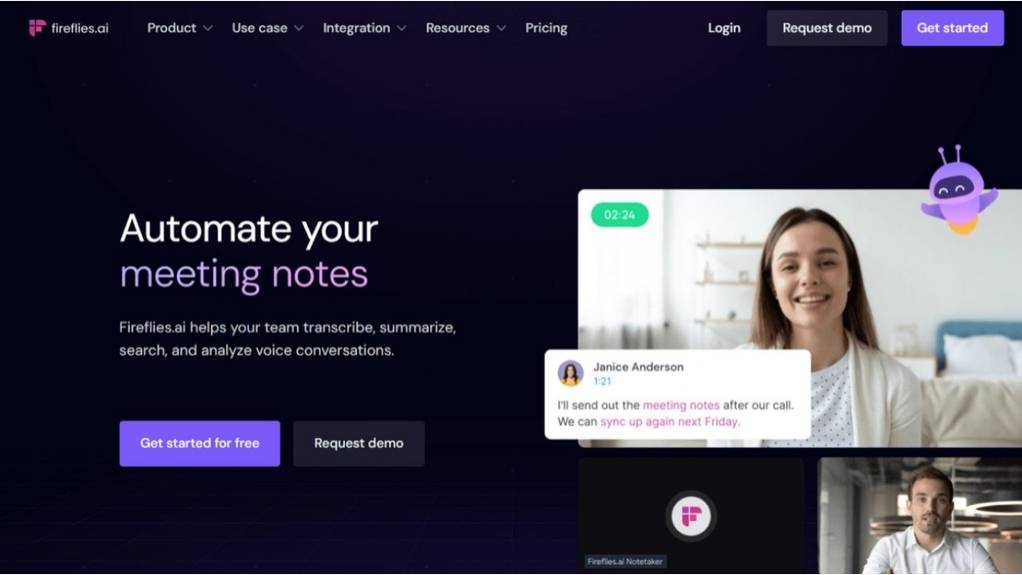Select the smiling woman's video tile
Image resolution: width=1022 pixels, height=575 pixels.
click(800, 317)
